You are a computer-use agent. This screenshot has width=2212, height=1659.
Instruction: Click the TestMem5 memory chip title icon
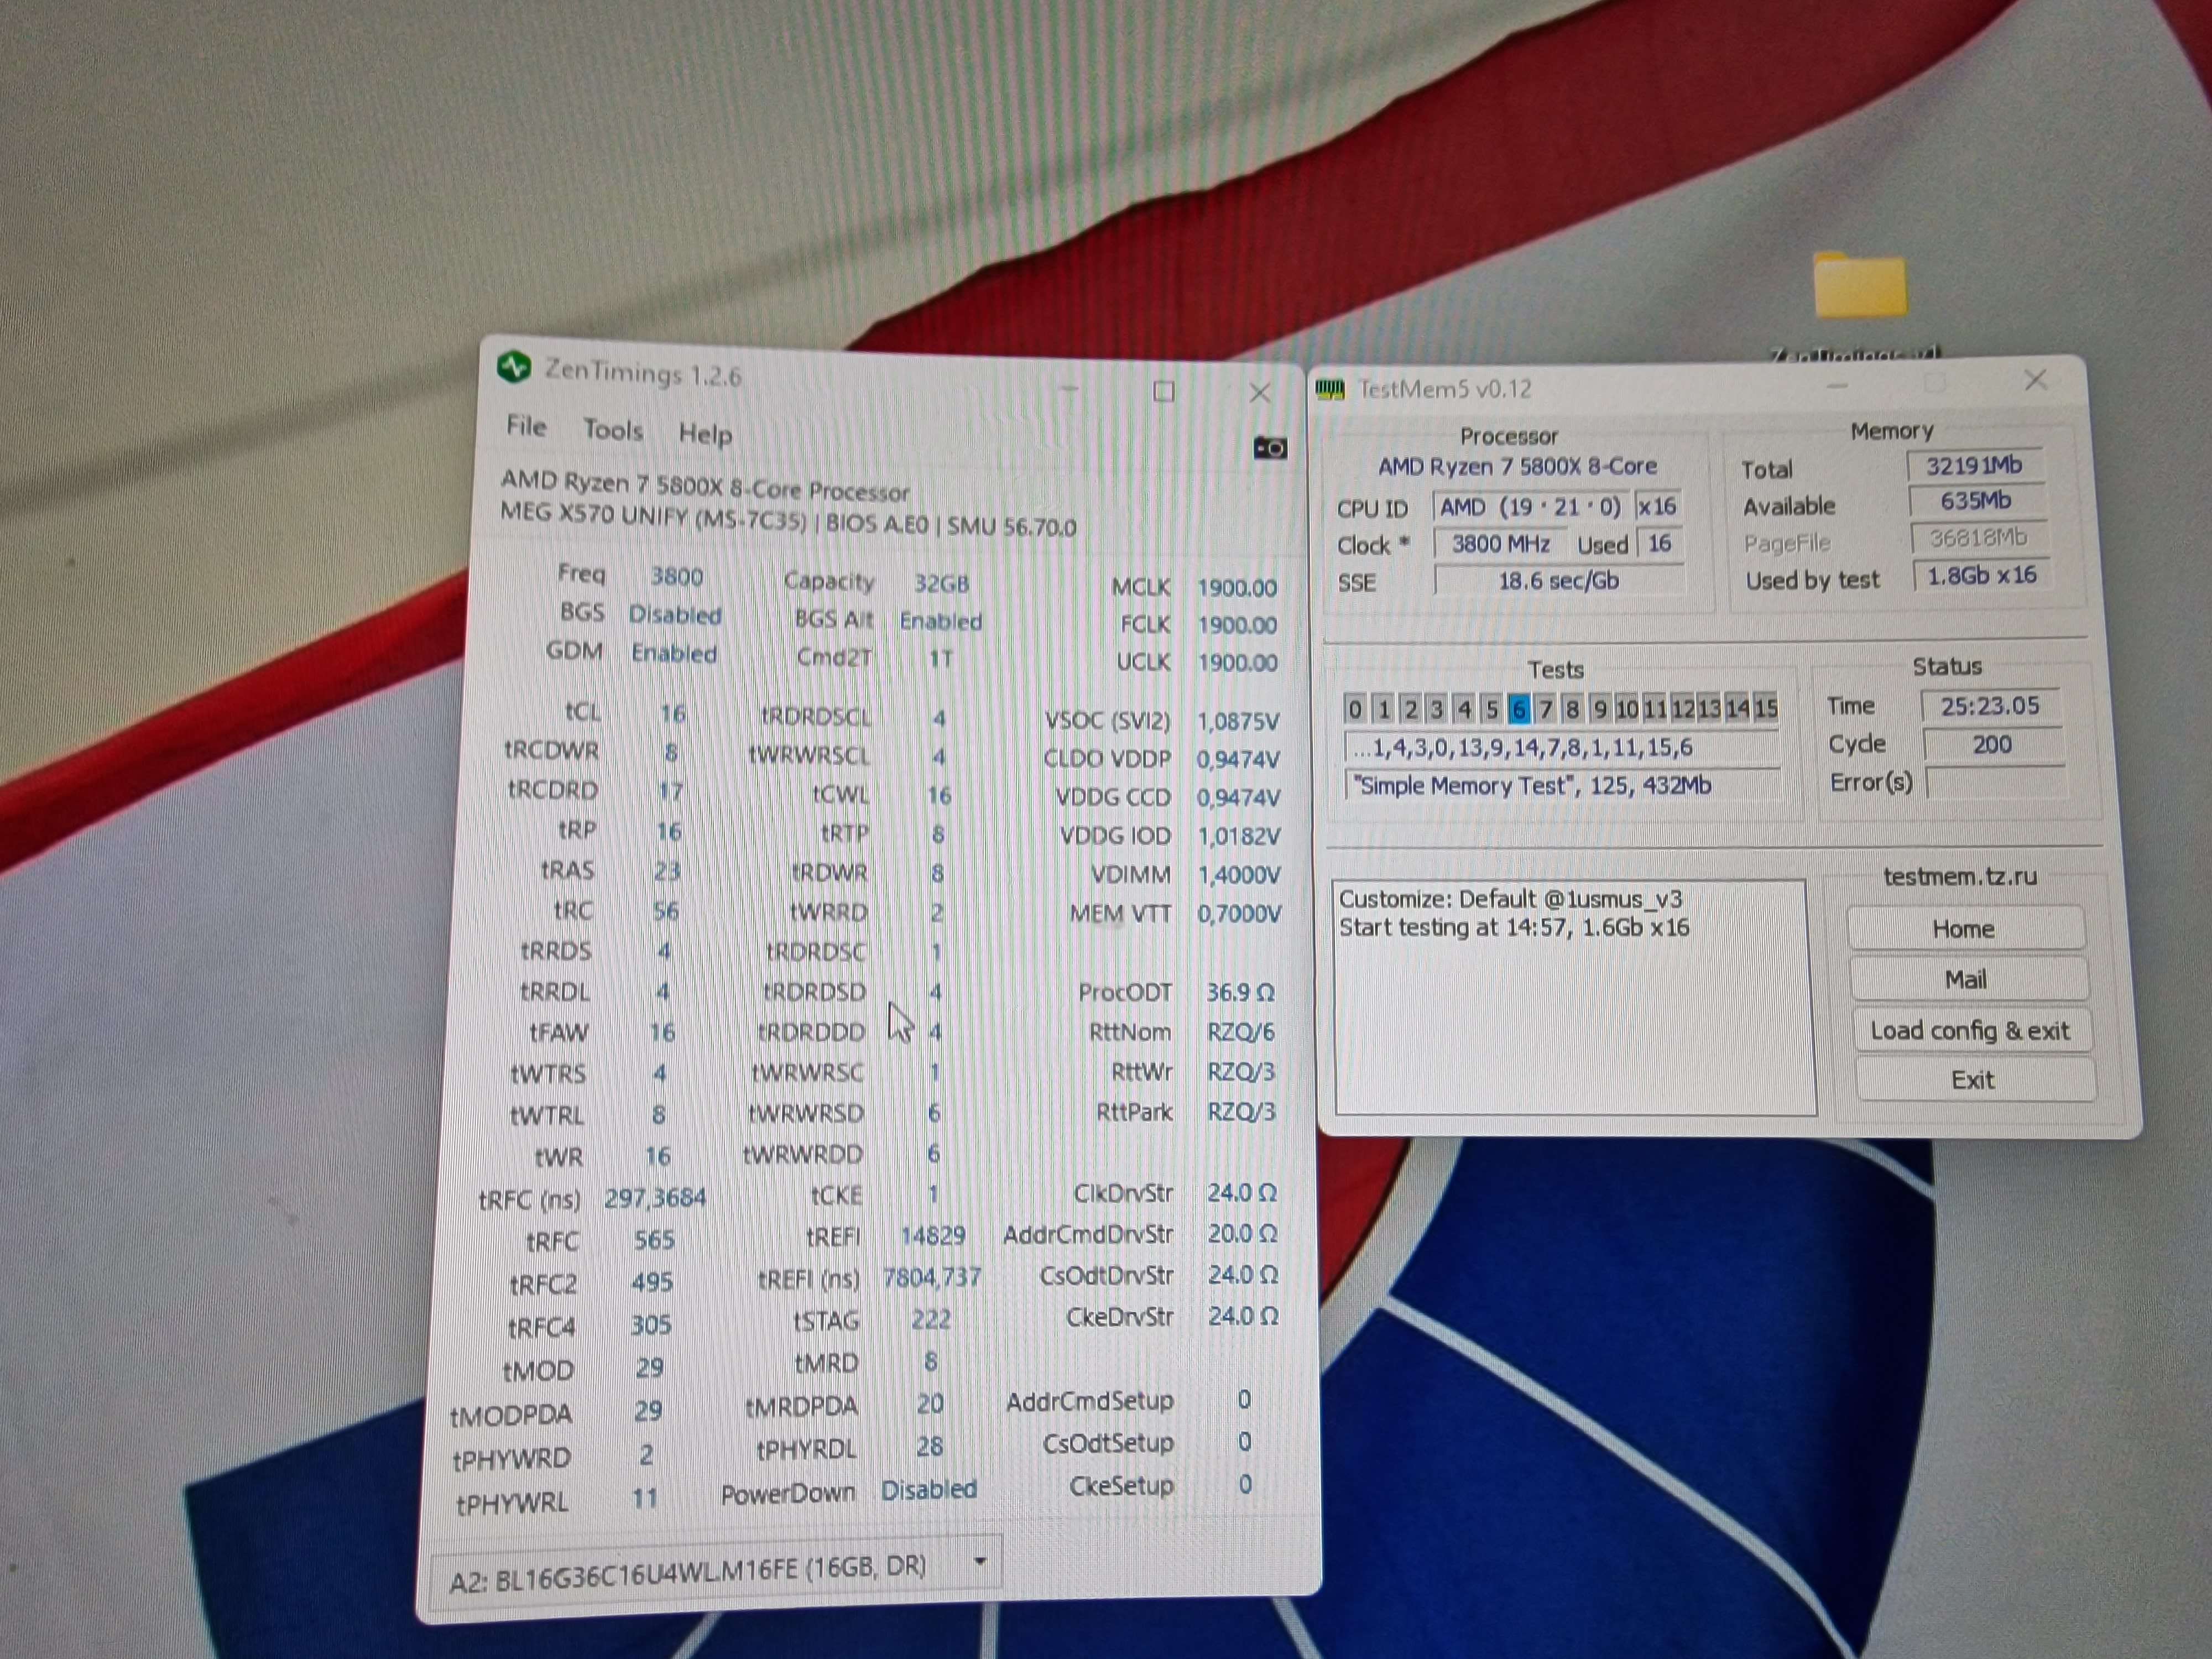pyautogui.click(x=1330, y=388)
